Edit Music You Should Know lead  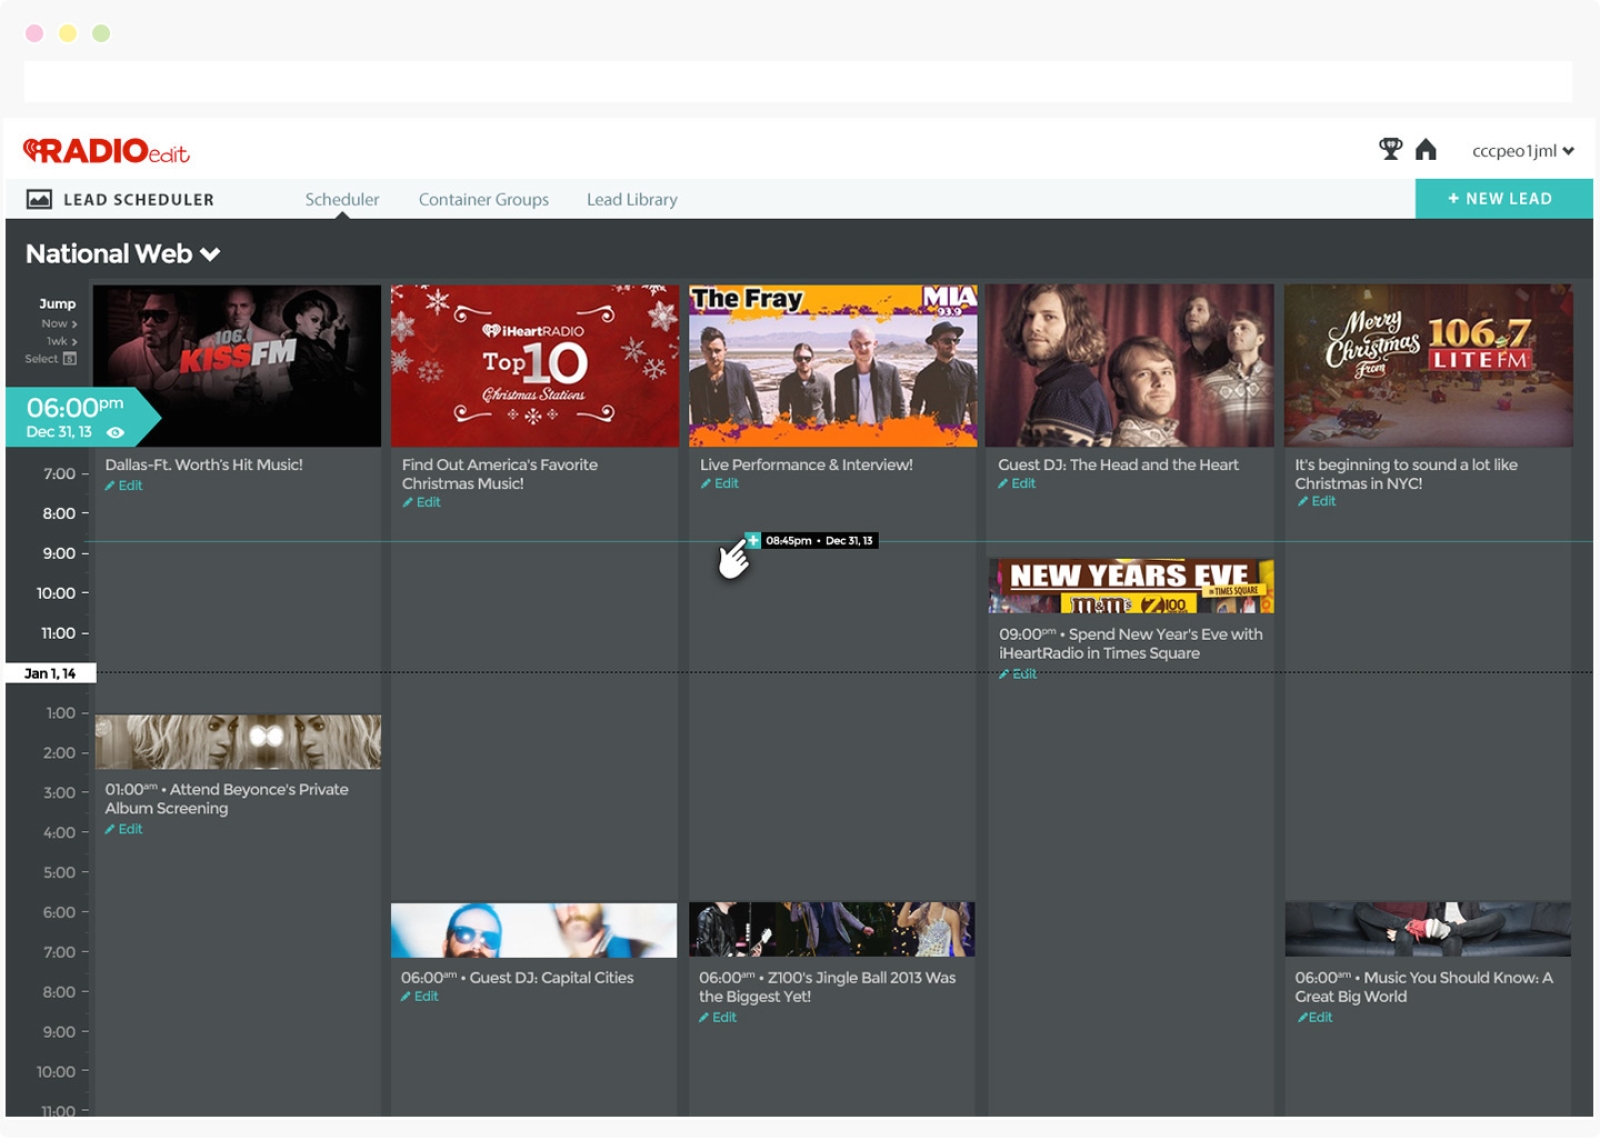(1315, 1018)
